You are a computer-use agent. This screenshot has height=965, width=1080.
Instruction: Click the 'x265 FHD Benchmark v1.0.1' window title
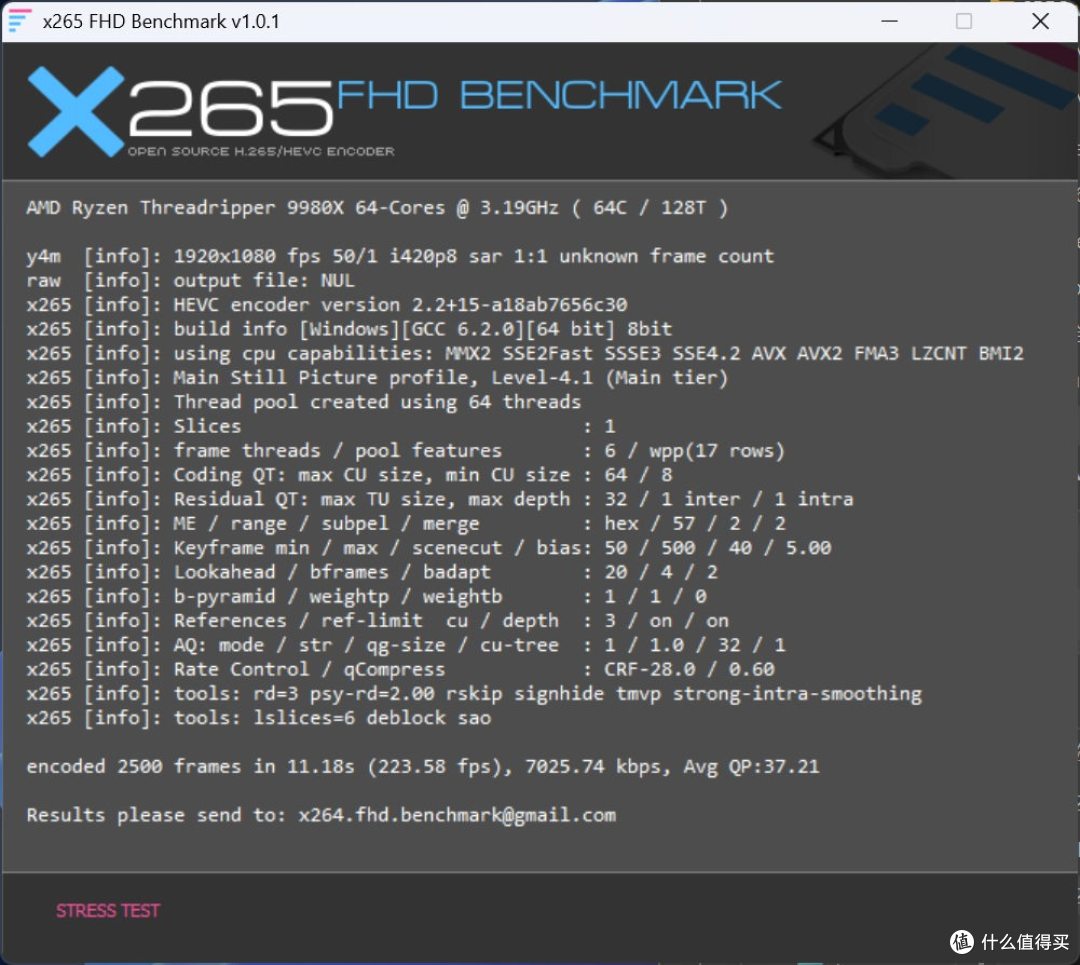(x=161, y=21)
